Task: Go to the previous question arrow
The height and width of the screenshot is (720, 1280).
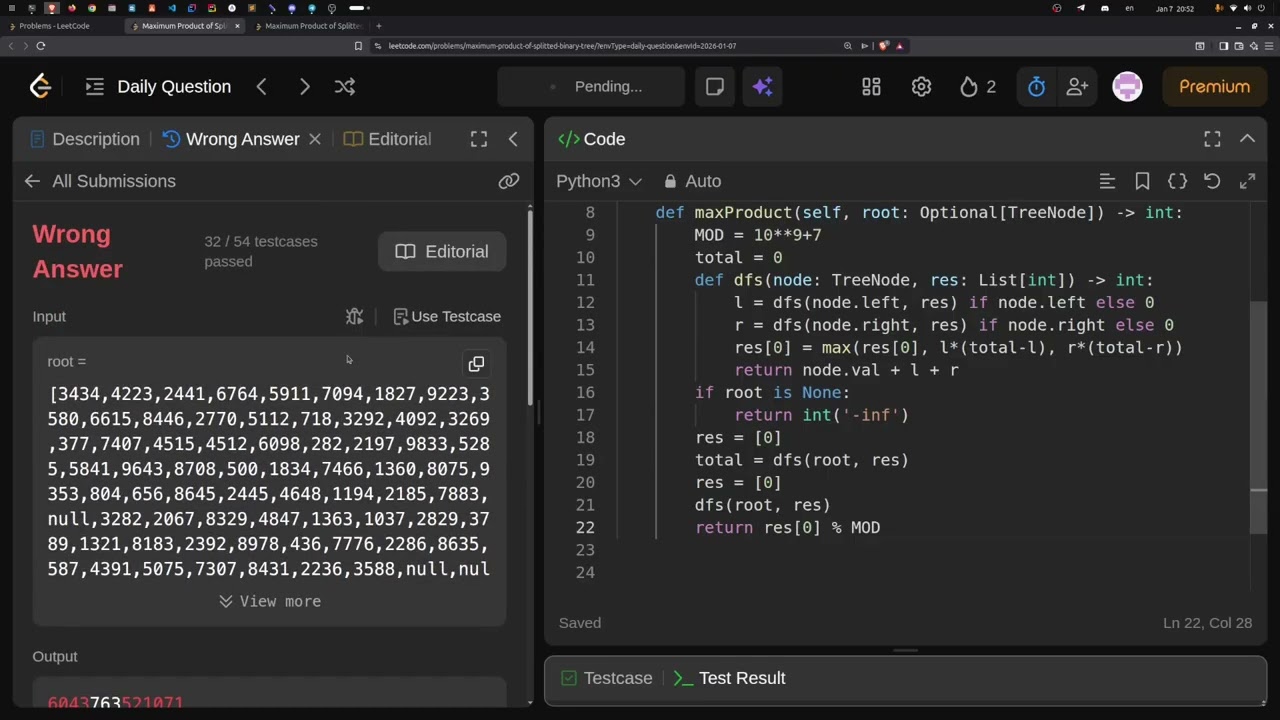Action: pyautogui.click(x=262, y=87)
